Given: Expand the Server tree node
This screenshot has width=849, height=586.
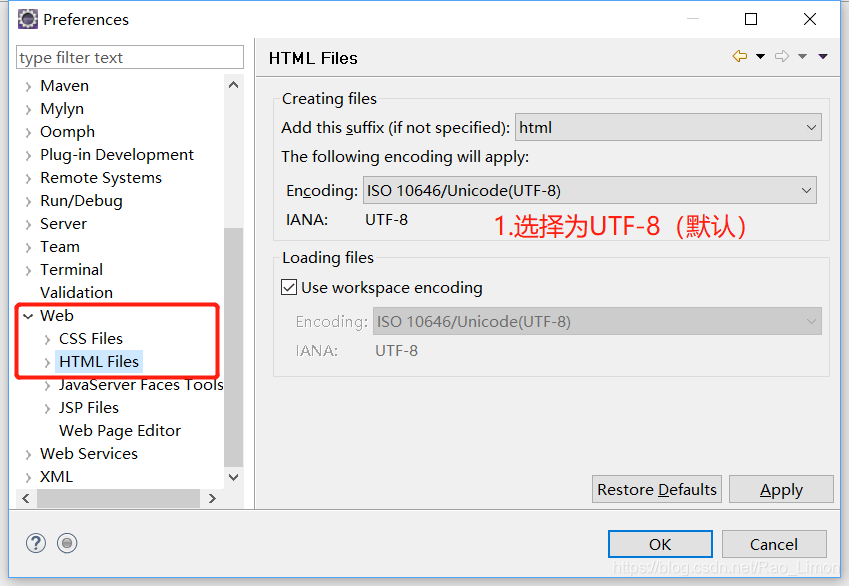Looking at the screenshot, I should pyautogui.click(x=28, y=224).
